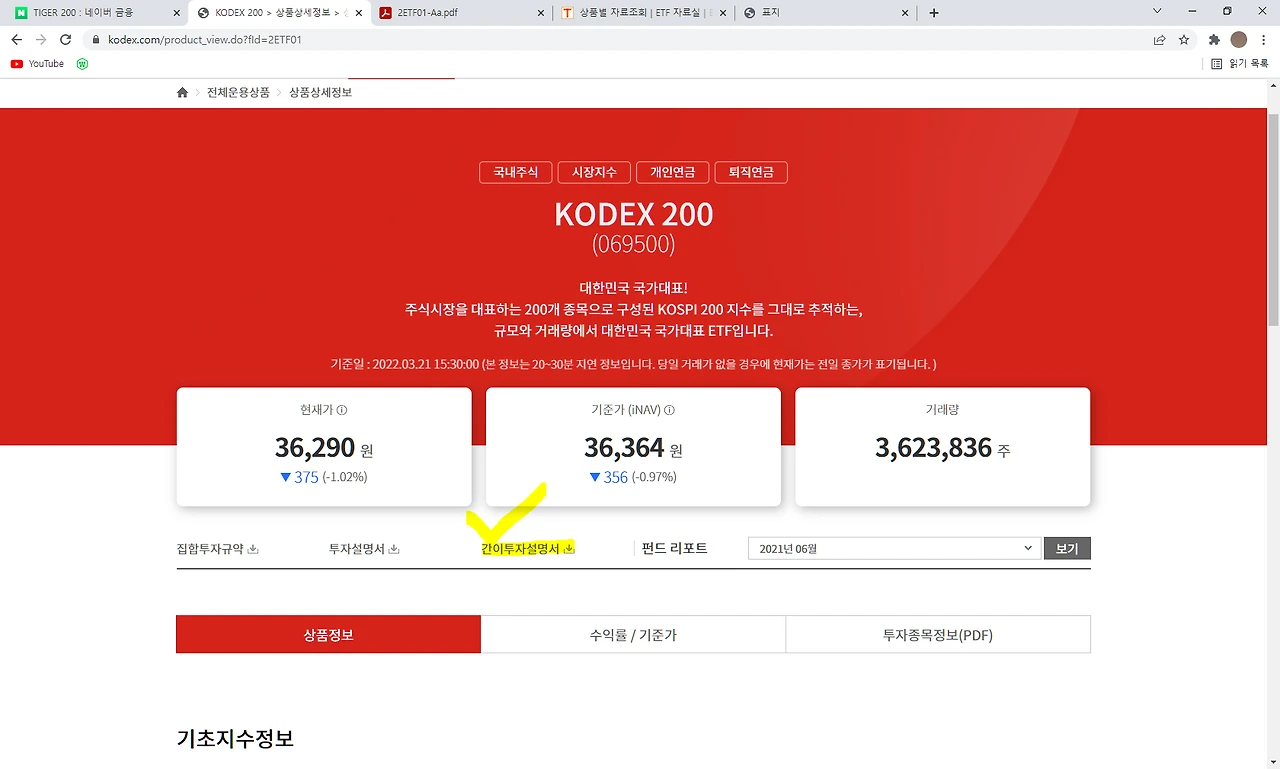This screenshot has height=769, width=1280.
Task: Switch to the 상품정보 tab
Action: click(x=329, y=634)
